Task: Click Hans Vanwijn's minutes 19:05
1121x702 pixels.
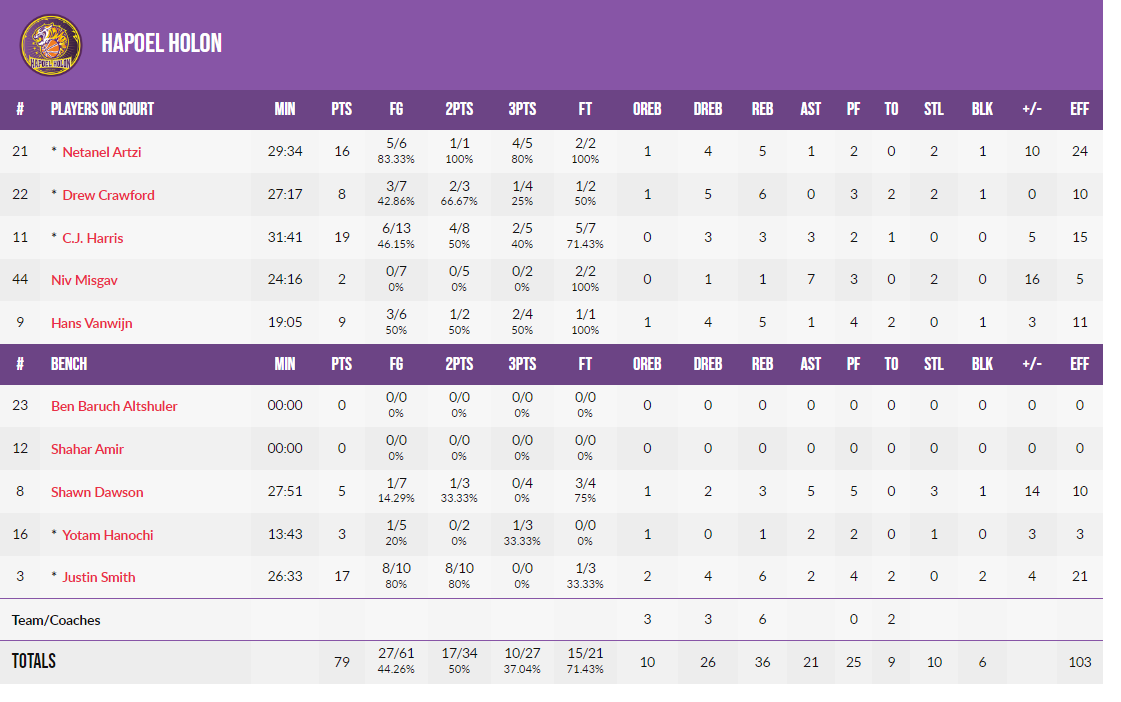Action: coord(285,322)
